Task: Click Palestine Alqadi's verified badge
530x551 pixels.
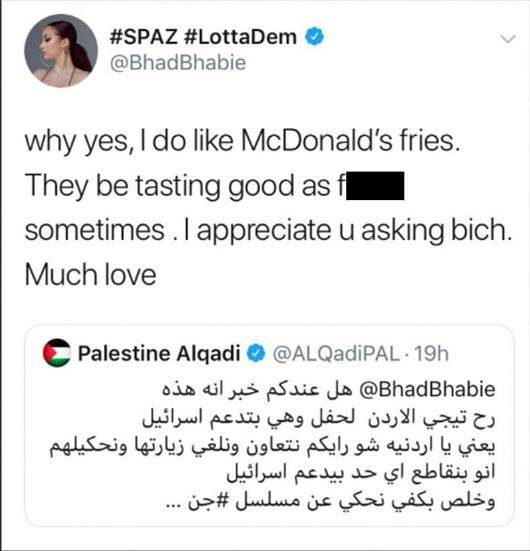Action: click(256, 354)
